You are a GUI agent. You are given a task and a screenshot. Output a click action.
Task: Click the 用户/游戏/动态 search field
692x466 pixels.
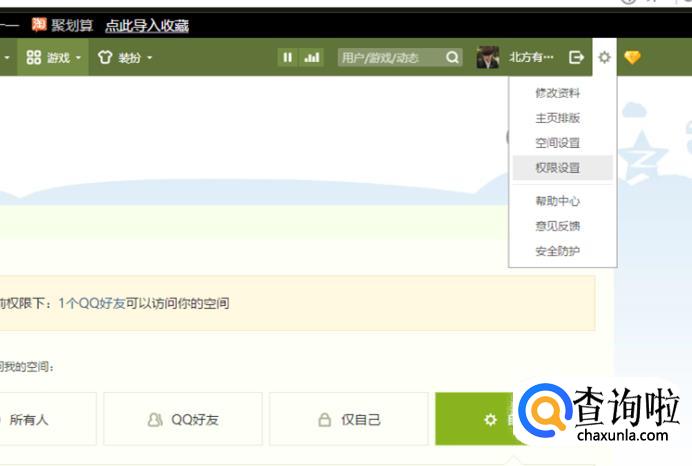click(390, 58)
